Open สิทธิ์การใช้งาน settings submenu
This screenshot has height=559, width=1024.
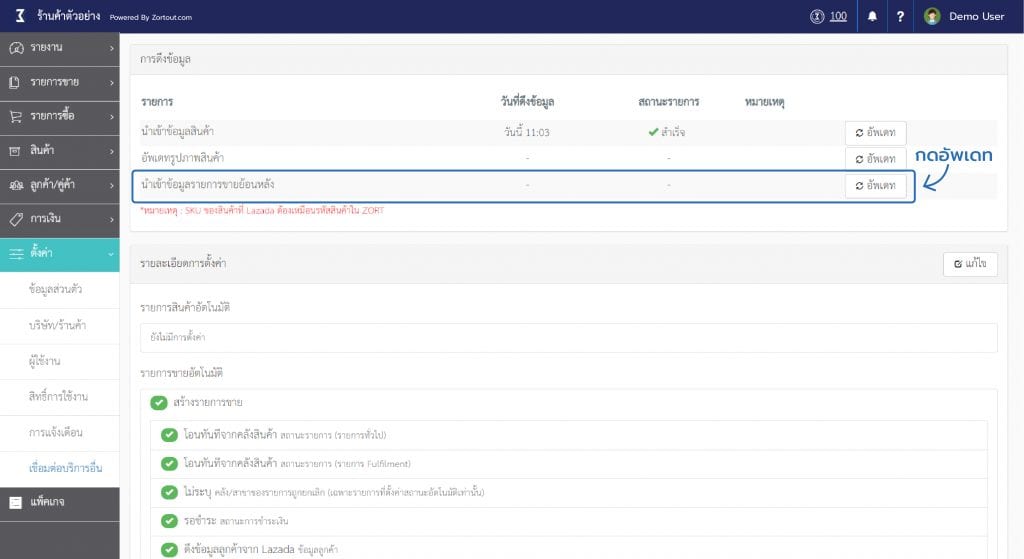click(x=59, y=397)
